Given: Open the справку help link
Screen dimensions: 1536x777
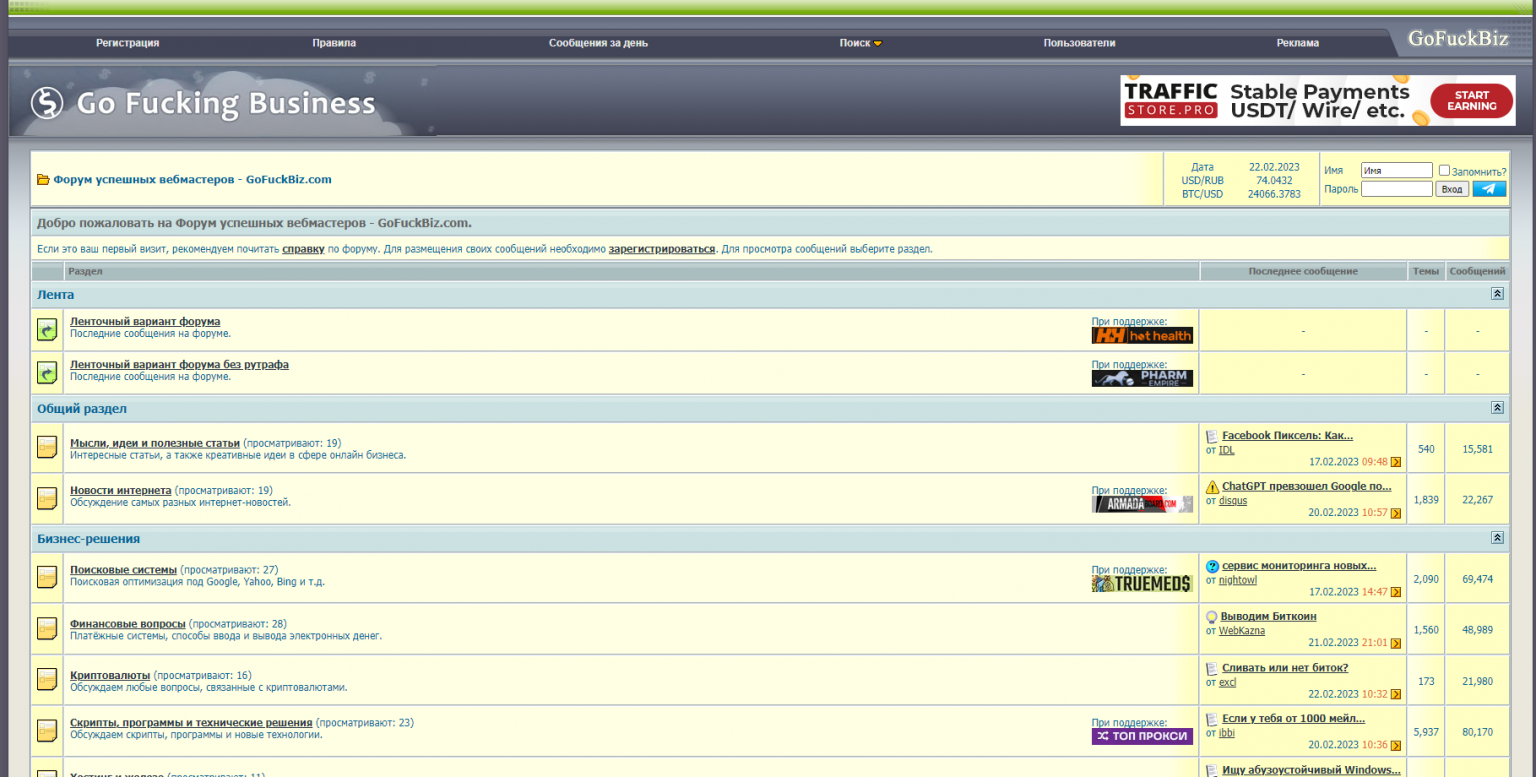Looking at the screenshot, I should (303, 249).
